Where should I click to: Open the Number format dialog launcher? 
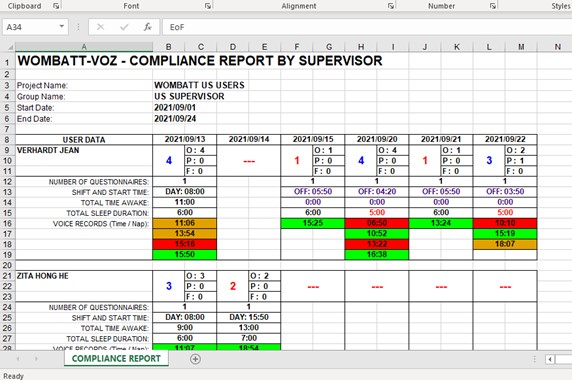click(x=493, y=6)
